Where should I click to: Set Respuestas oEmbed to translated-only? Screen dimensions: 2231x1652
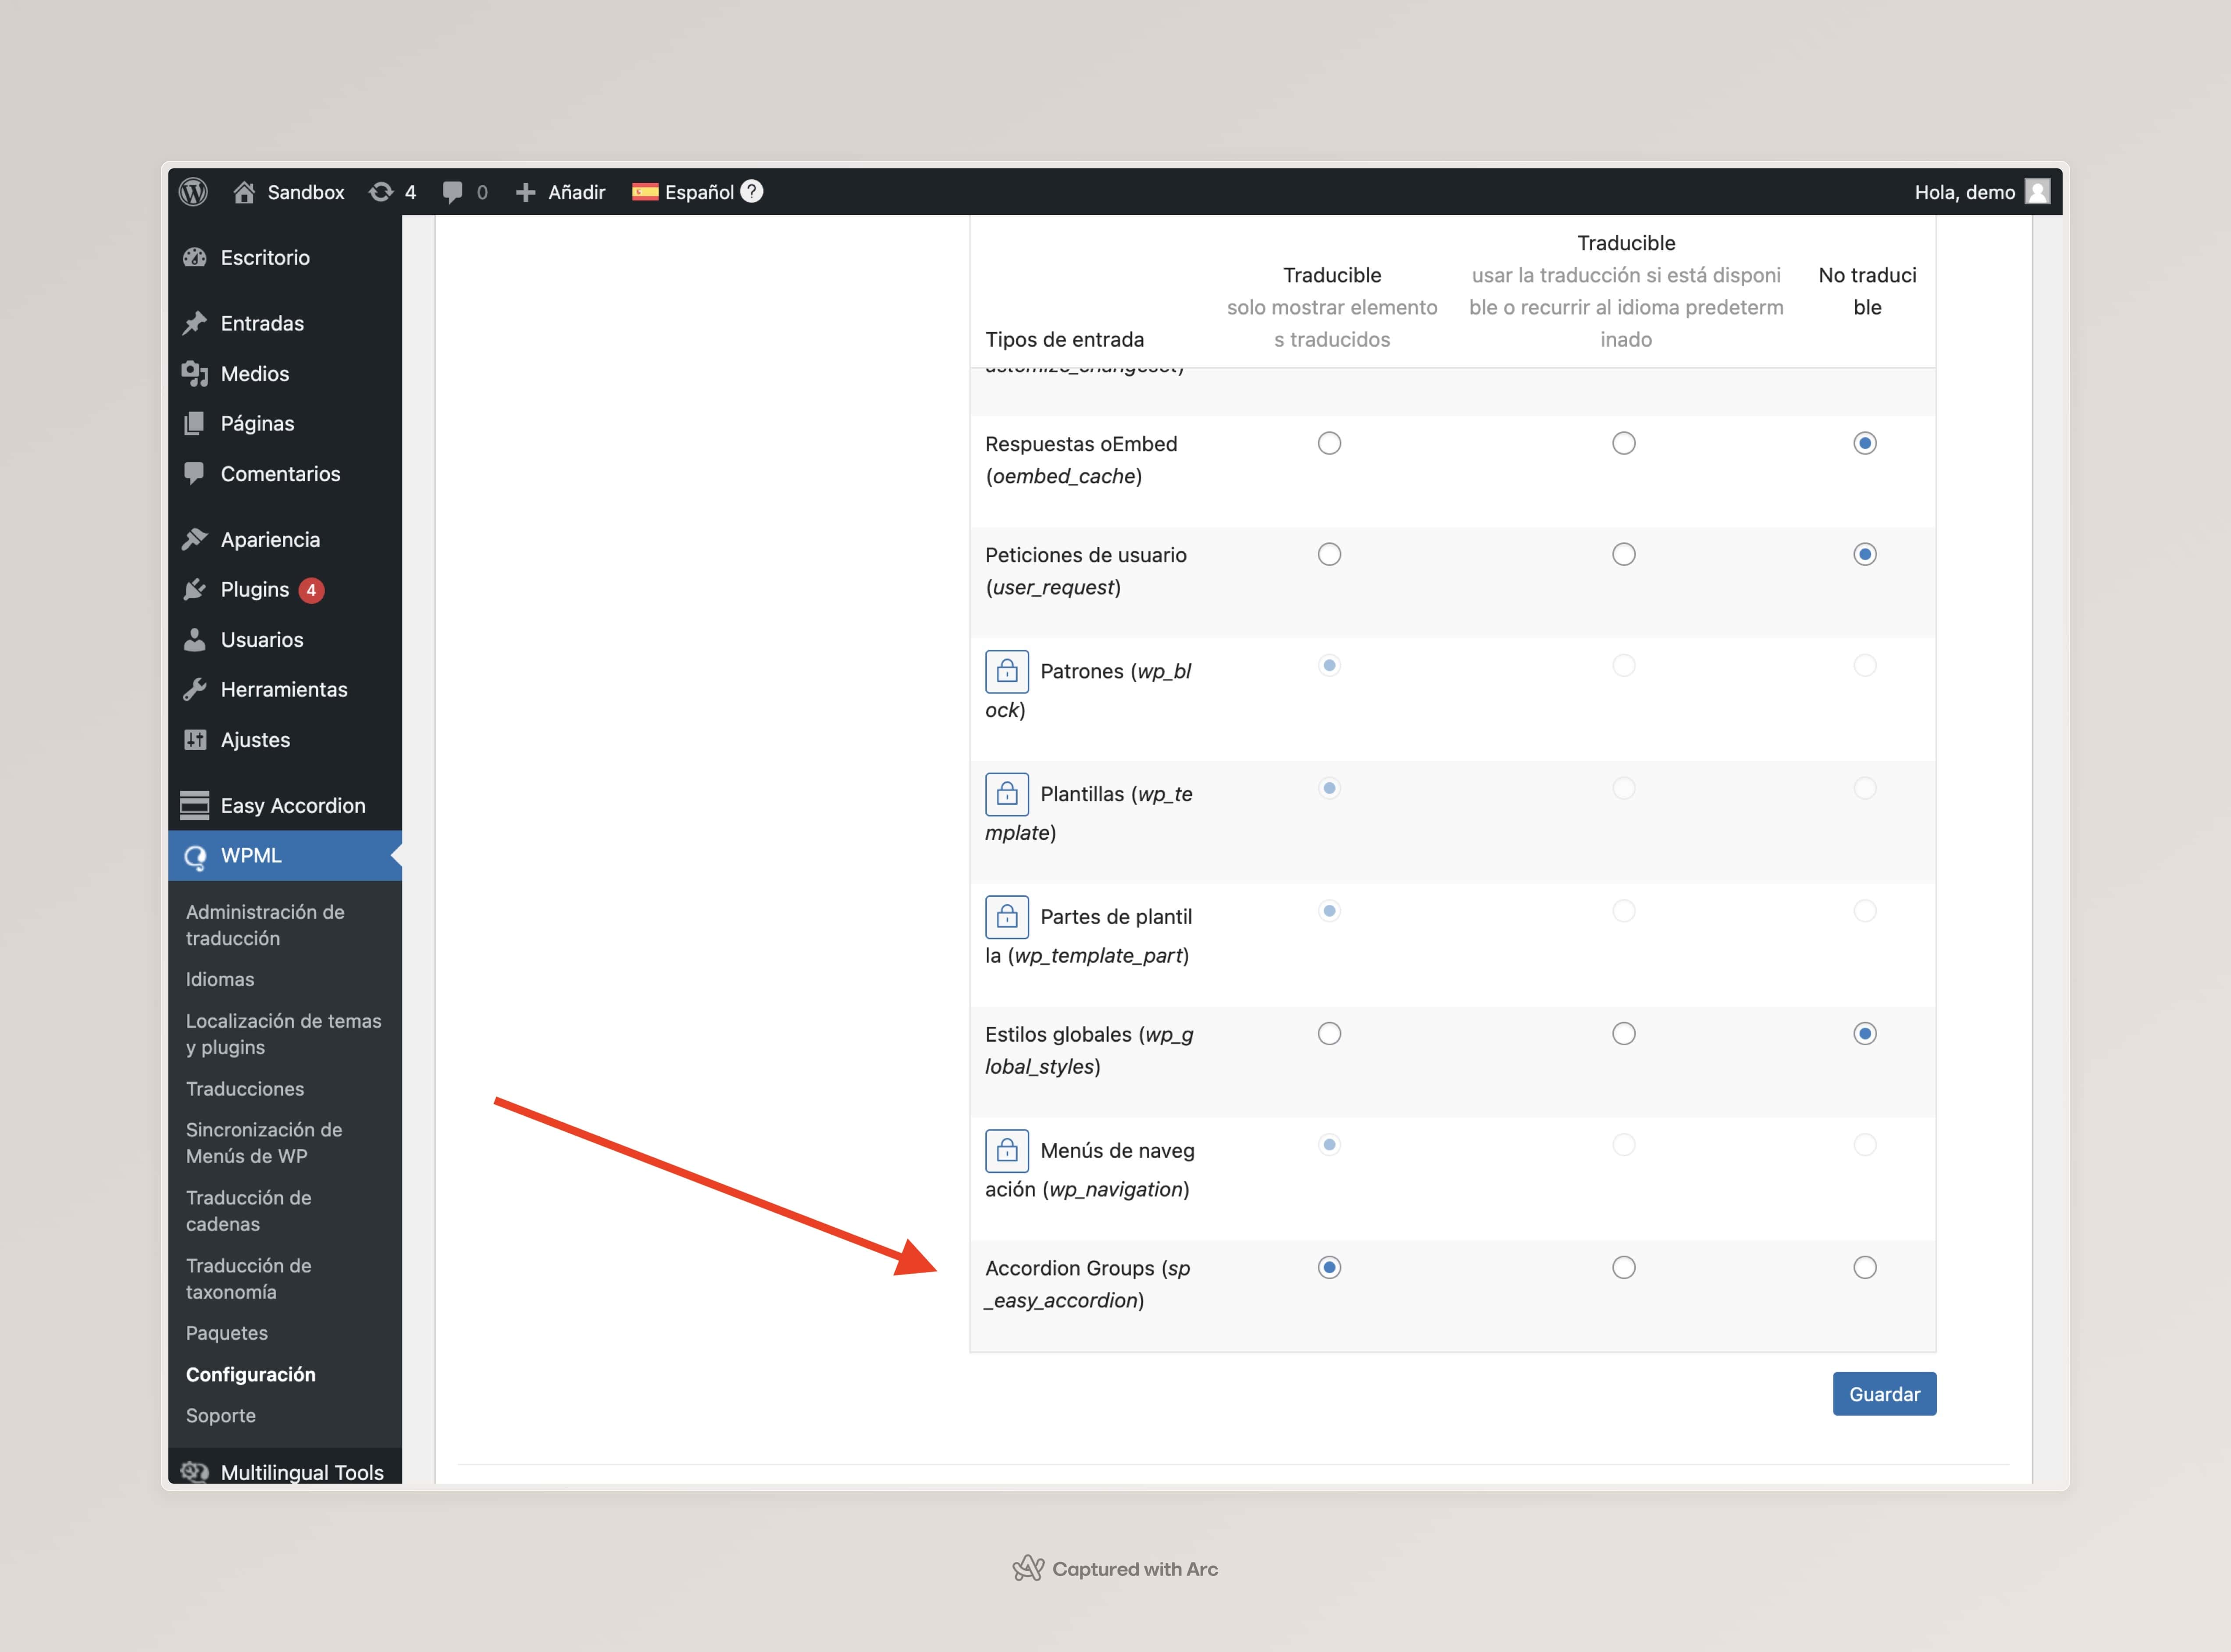[1329, 443]
